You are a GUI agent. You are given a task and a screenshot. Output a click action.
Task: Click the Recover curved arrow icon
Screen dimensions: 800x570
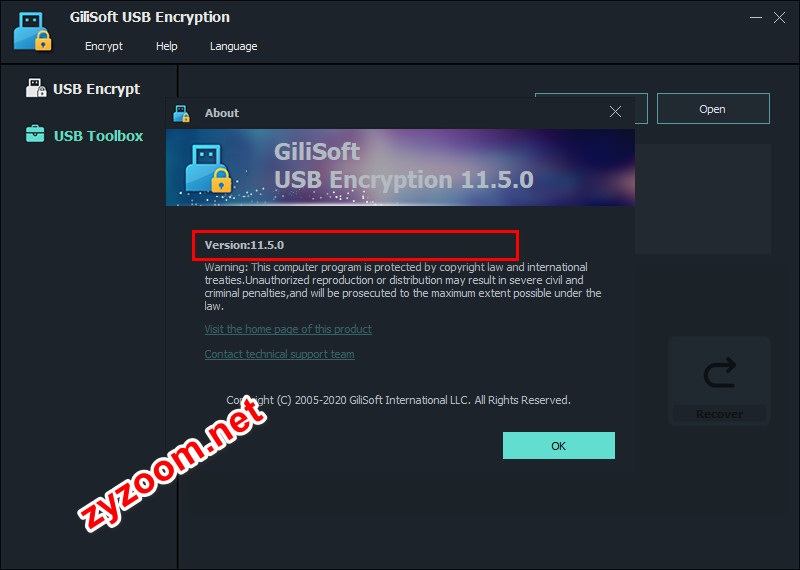point(719,373)
